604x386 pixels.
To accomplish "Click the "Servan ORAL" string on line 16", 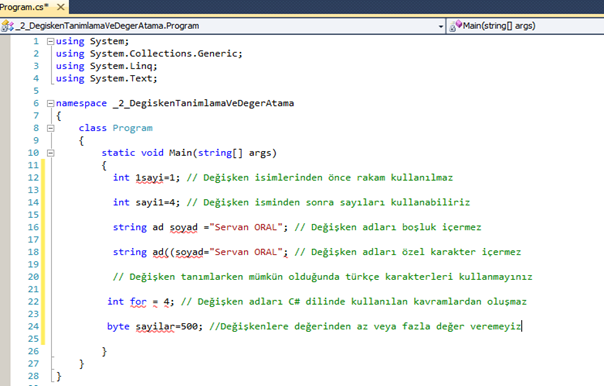I will (246, 227).
